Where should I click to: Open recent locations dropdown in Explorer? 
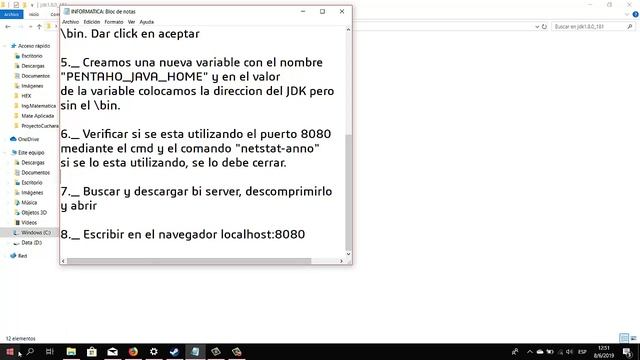[30, 27]
